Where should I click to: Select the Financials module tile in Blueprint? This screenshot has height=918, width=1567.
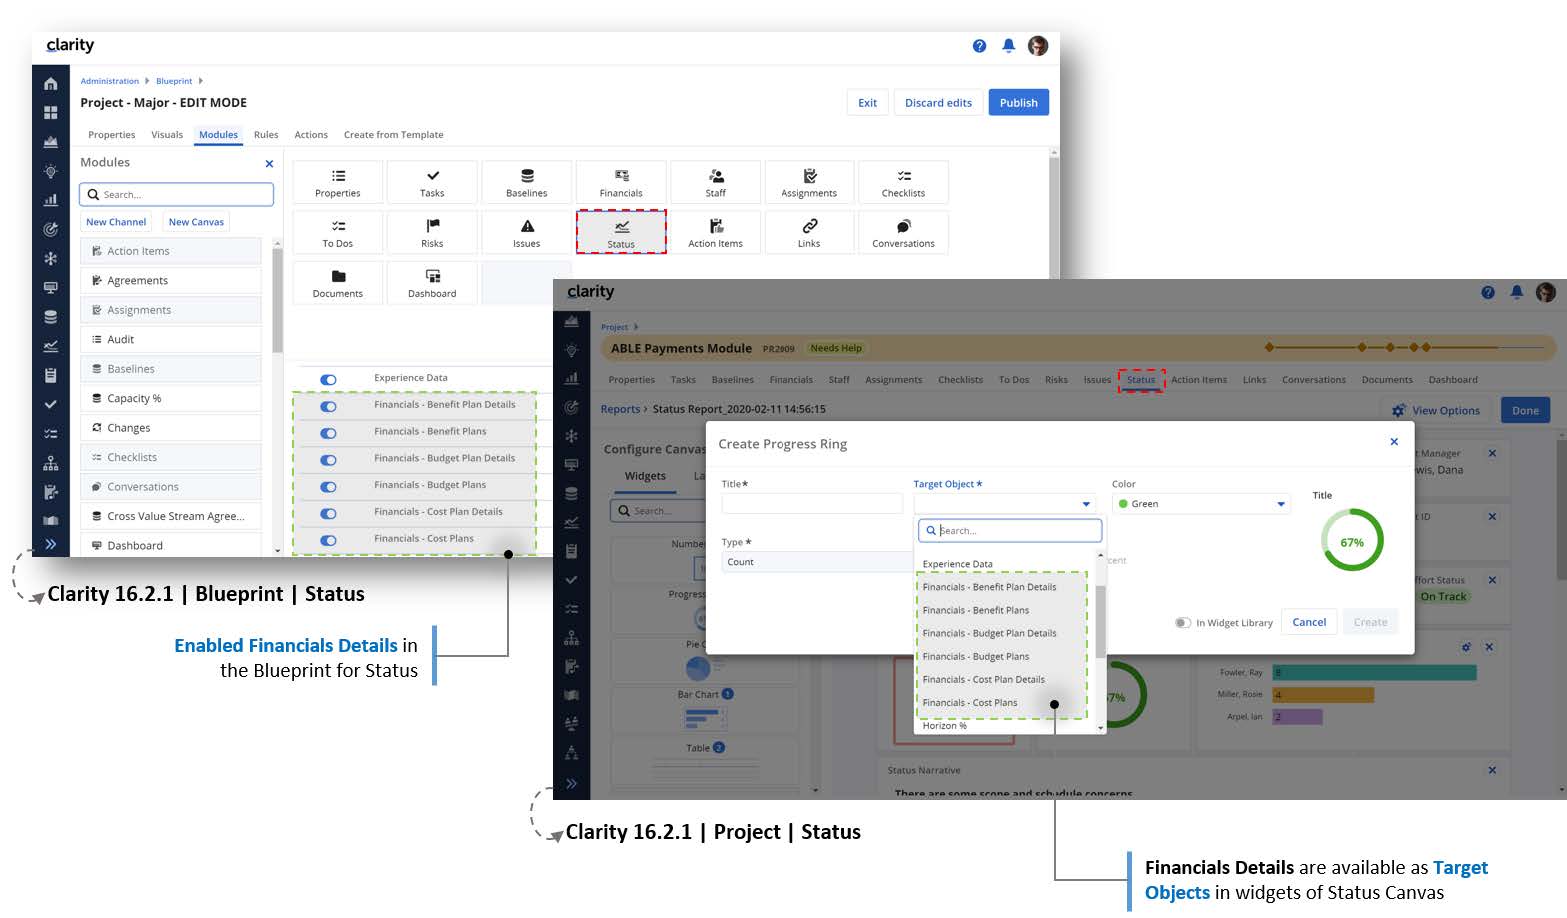click(x=621, y=182)
